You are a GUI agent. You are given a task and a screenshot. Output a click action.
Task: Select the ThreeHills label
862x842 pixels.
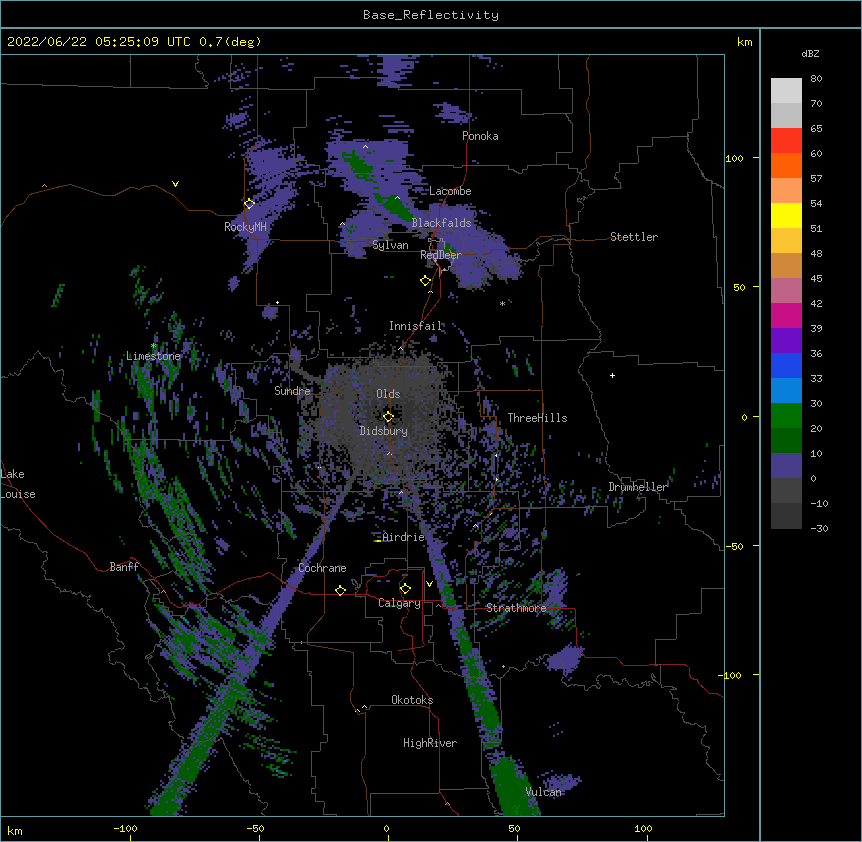pyautogui.click(x=537, y=418)
